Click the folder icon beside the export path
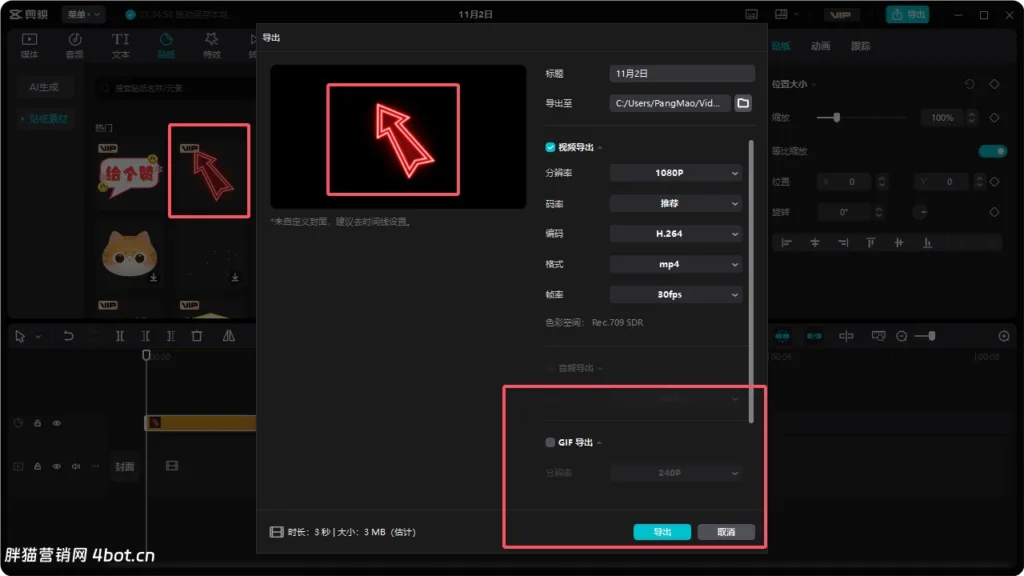Image resolution: width=1024 pixels, height=576 pixels. (x=742, y=102)
